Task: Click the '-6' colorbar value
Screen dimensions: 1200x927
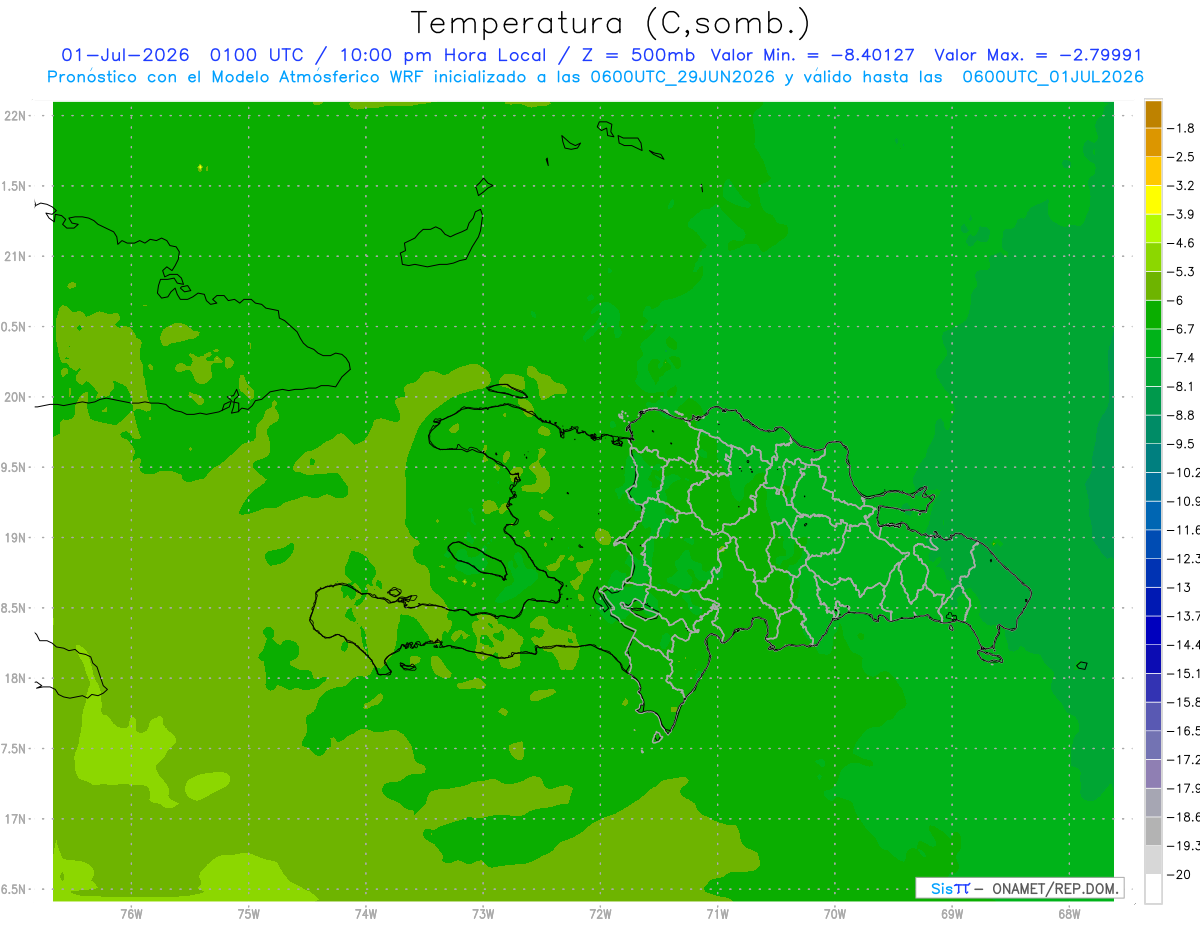Action: pos(1176,300)
